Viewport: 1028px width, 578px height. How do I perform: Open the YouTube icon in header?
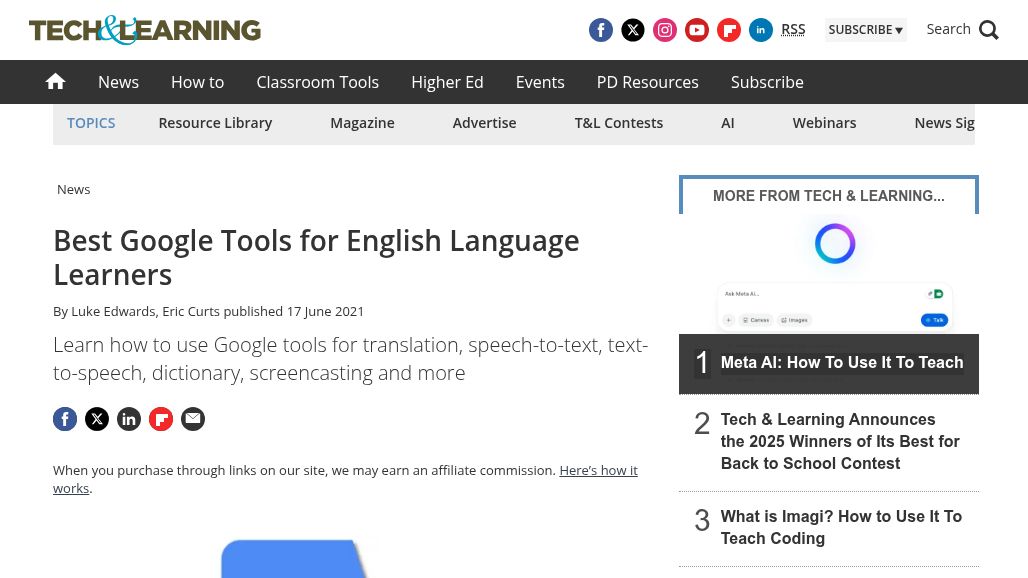(697, 30)
